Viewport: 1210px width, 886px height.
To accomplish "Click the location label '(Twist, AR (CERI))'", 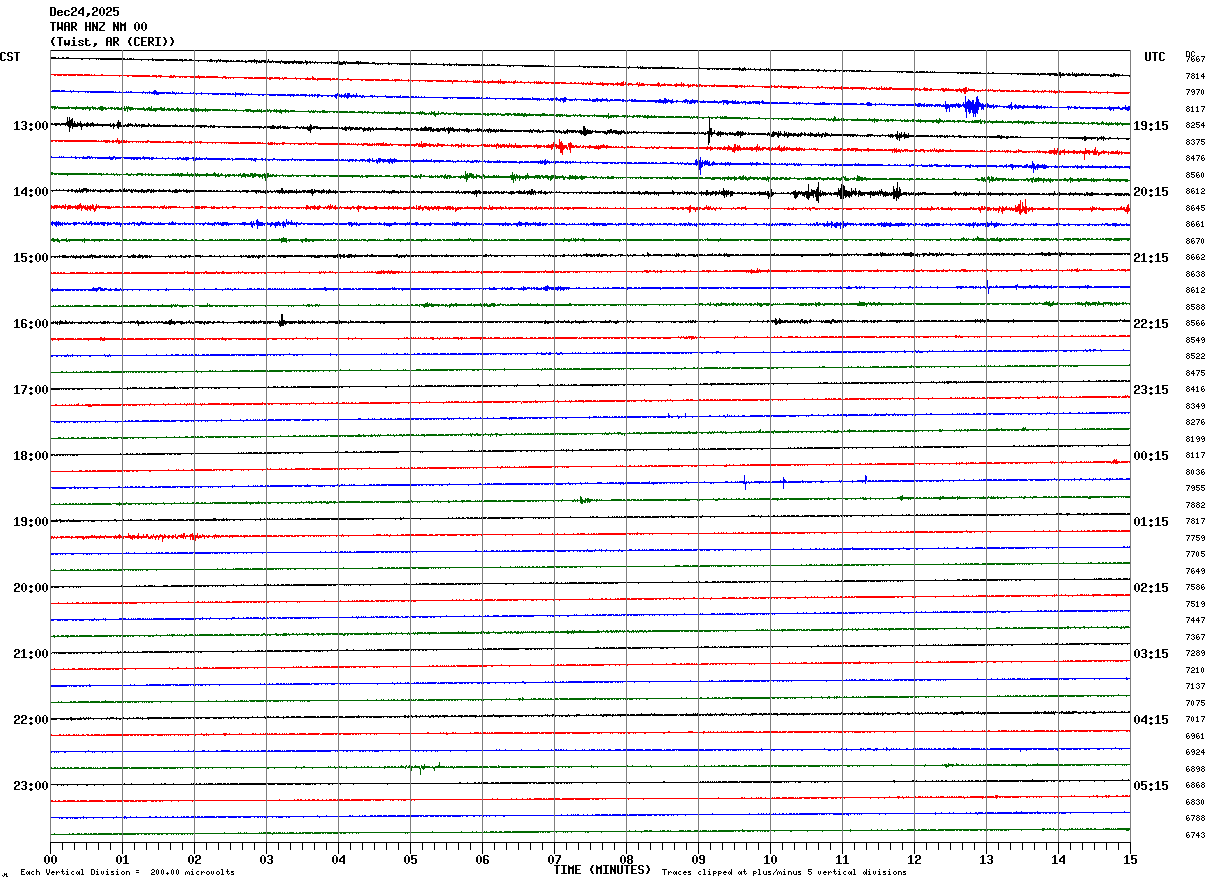I will pos(112,42).
